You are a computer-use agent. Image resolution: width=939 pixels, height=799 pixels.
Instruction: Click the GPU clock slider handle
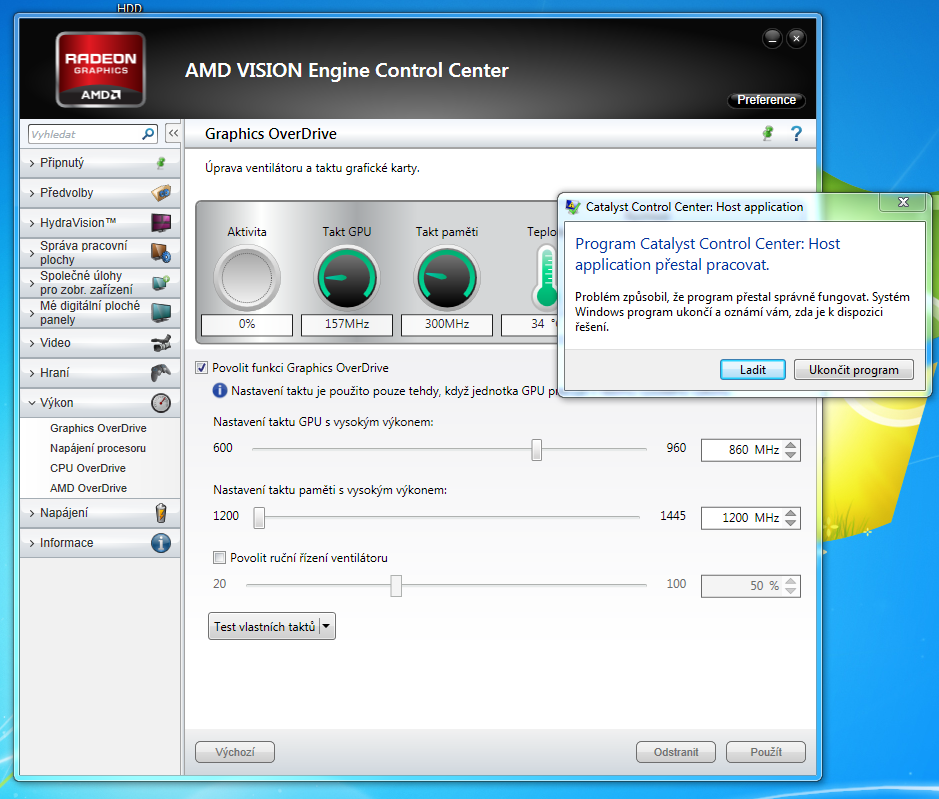(536, 450)
